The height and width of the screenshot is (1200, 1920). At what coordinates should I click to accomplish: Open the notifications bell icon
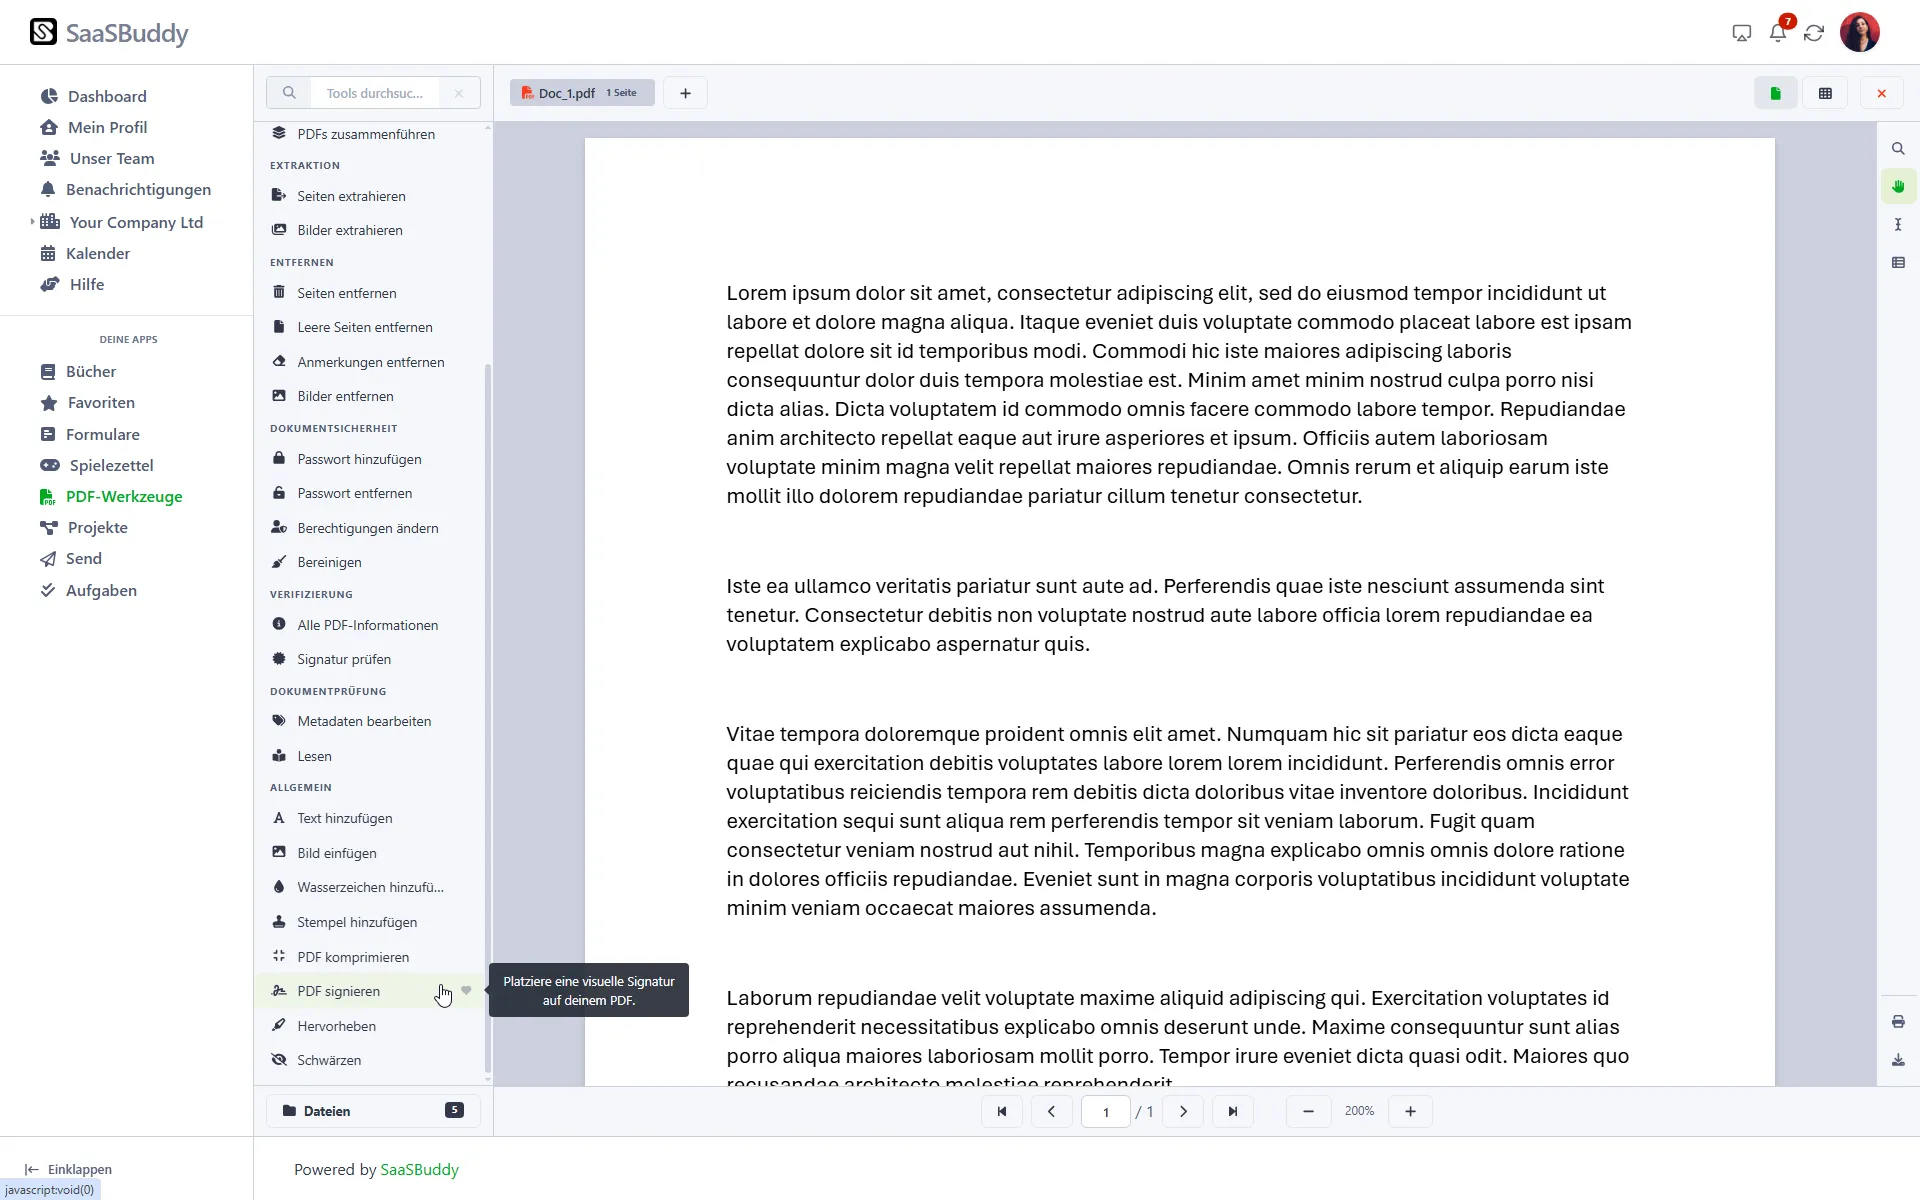(1777, 33)
